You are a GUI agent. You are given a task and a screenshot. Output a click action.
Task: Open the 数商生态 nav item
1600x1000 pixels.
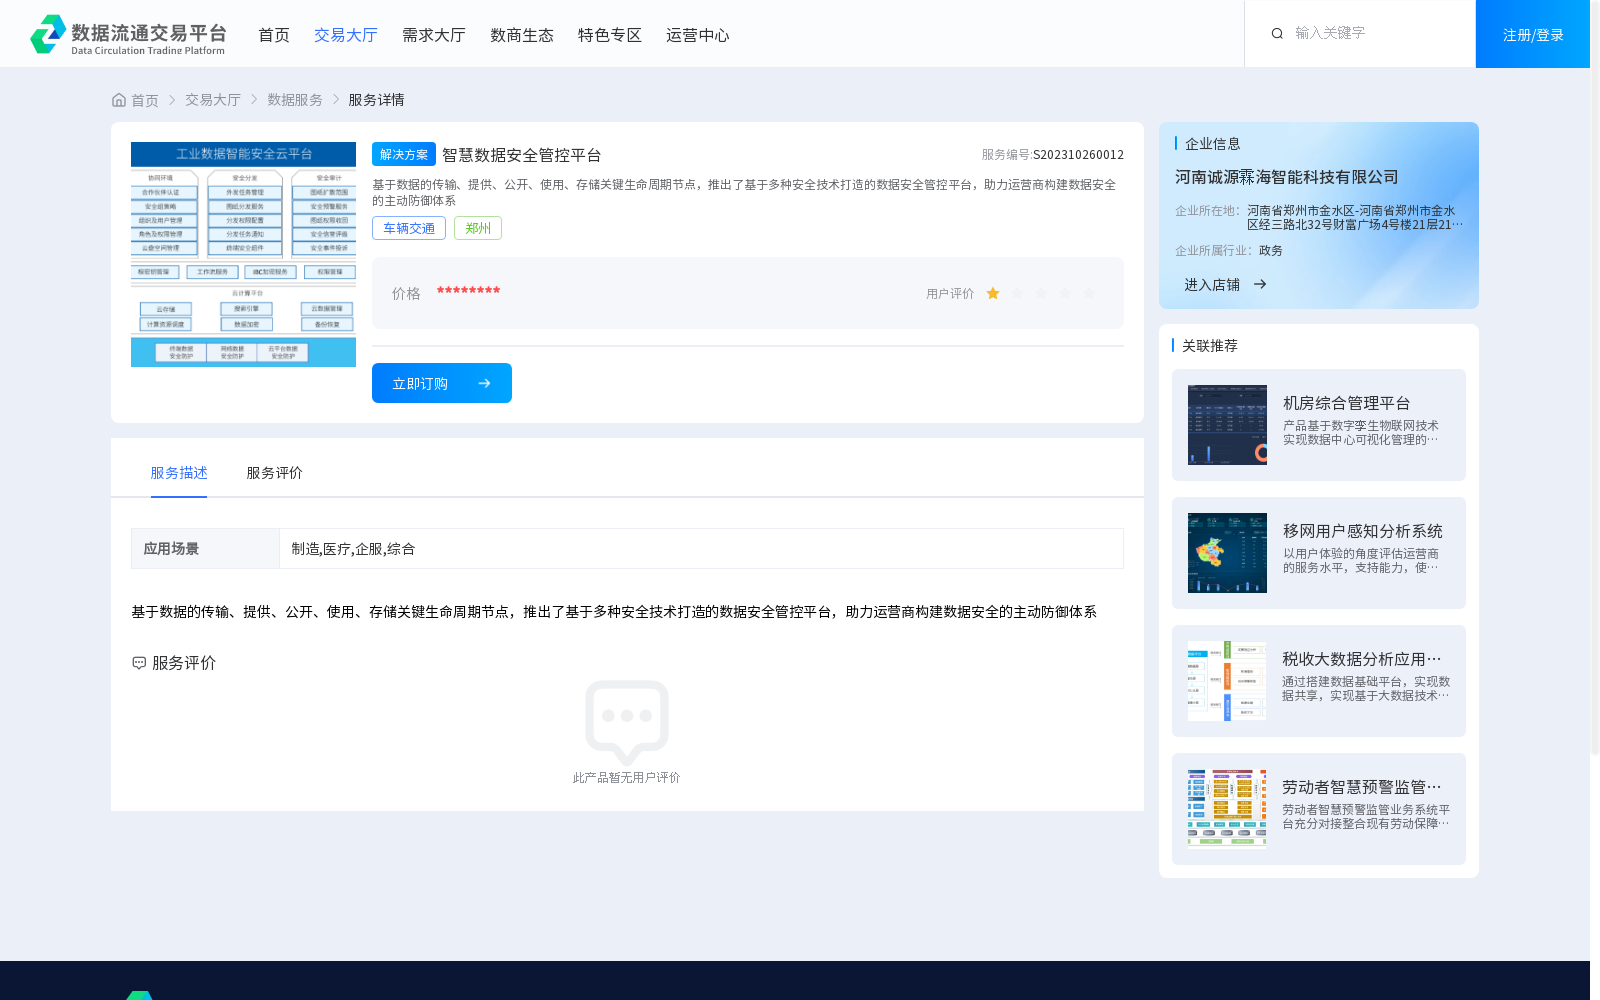(522, 35)
